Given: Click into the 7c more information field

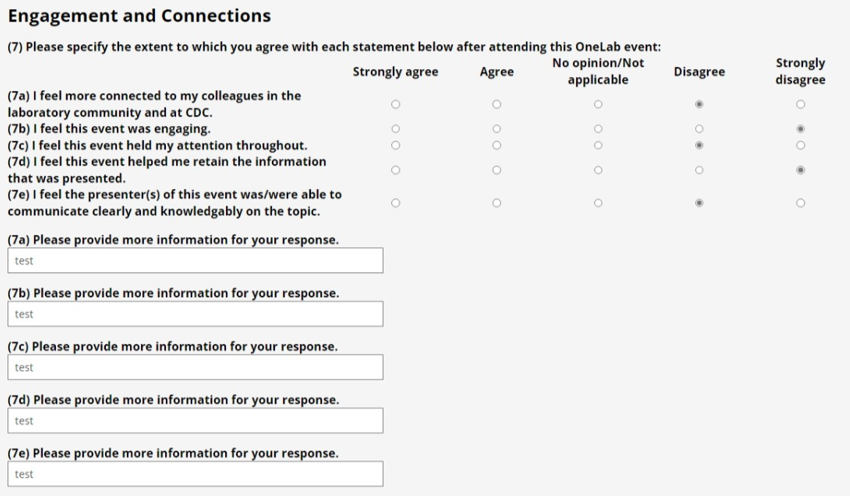Looking at the screenshot, I should point(195,367).
